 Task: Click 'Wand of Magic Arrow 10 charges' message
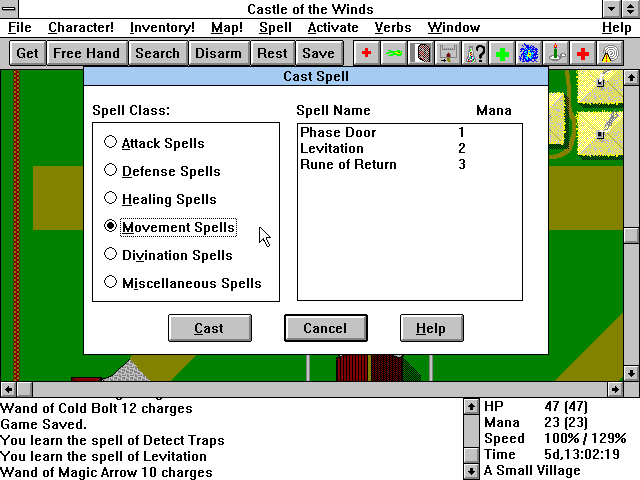106,472
